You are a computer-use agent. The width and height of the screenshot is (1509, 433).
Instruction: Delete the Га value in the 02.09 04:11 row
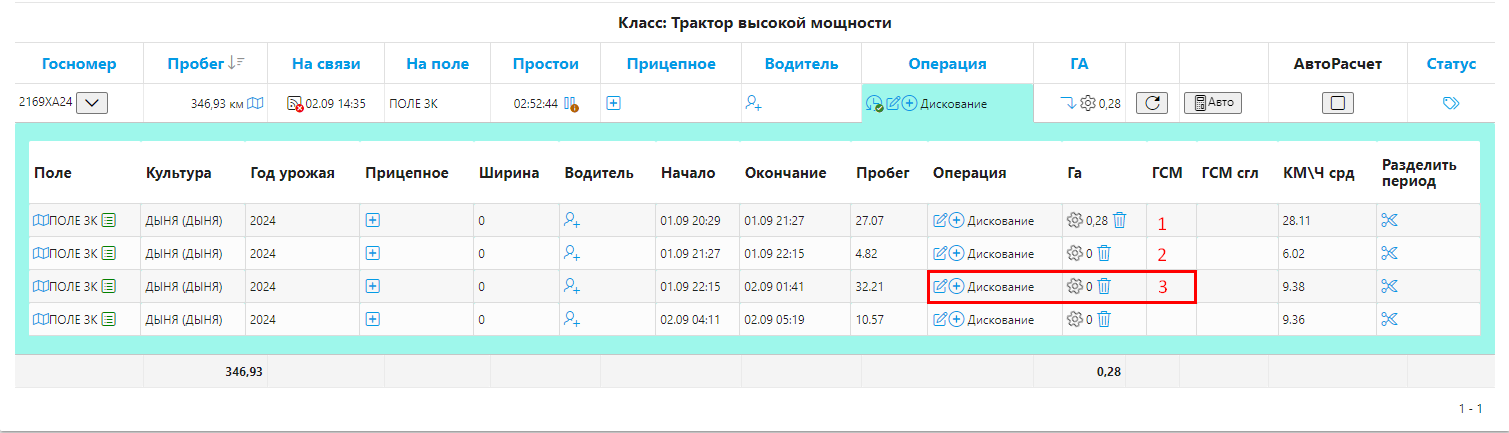1104,319
